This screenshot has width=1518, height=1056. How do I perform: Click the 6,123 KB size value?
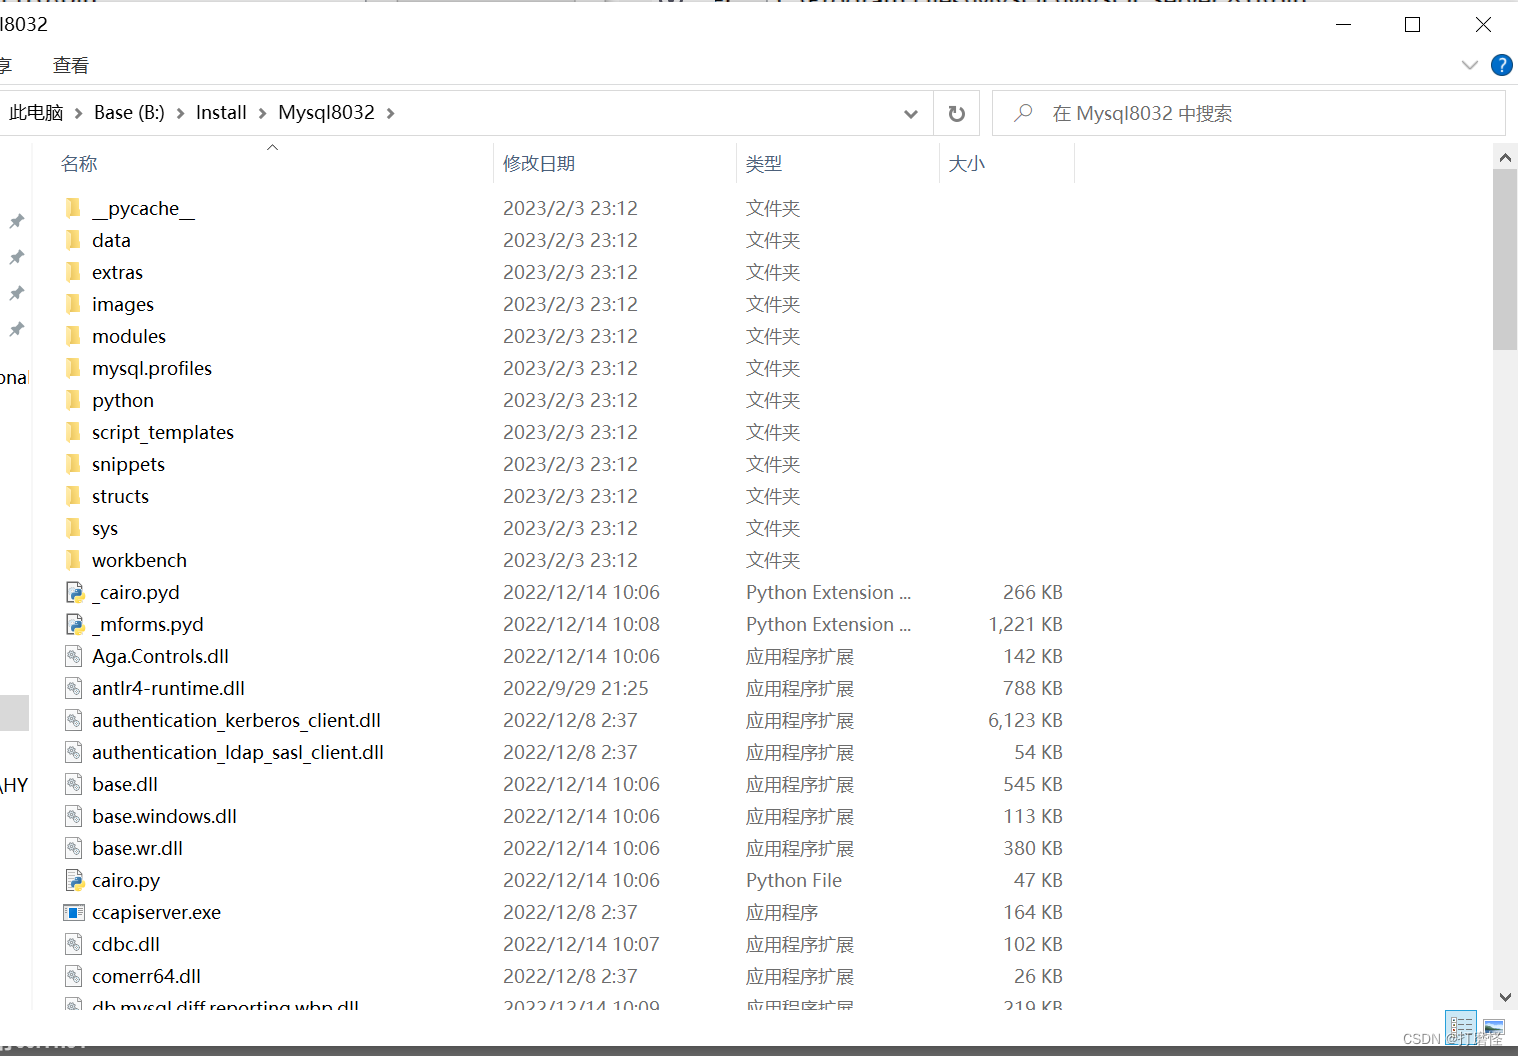tap(1025, 720)
